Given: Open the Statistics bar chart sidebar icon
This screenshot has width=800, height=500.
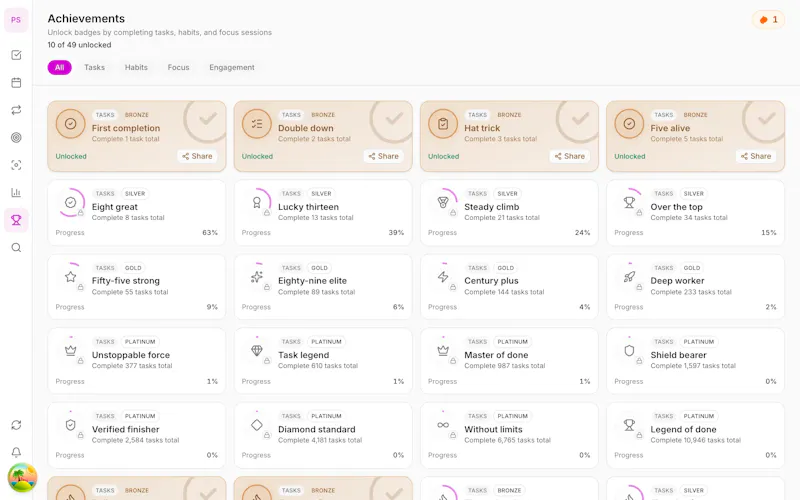Looking at the screenshot, I should pyautogui.click(x=16, y=193).
